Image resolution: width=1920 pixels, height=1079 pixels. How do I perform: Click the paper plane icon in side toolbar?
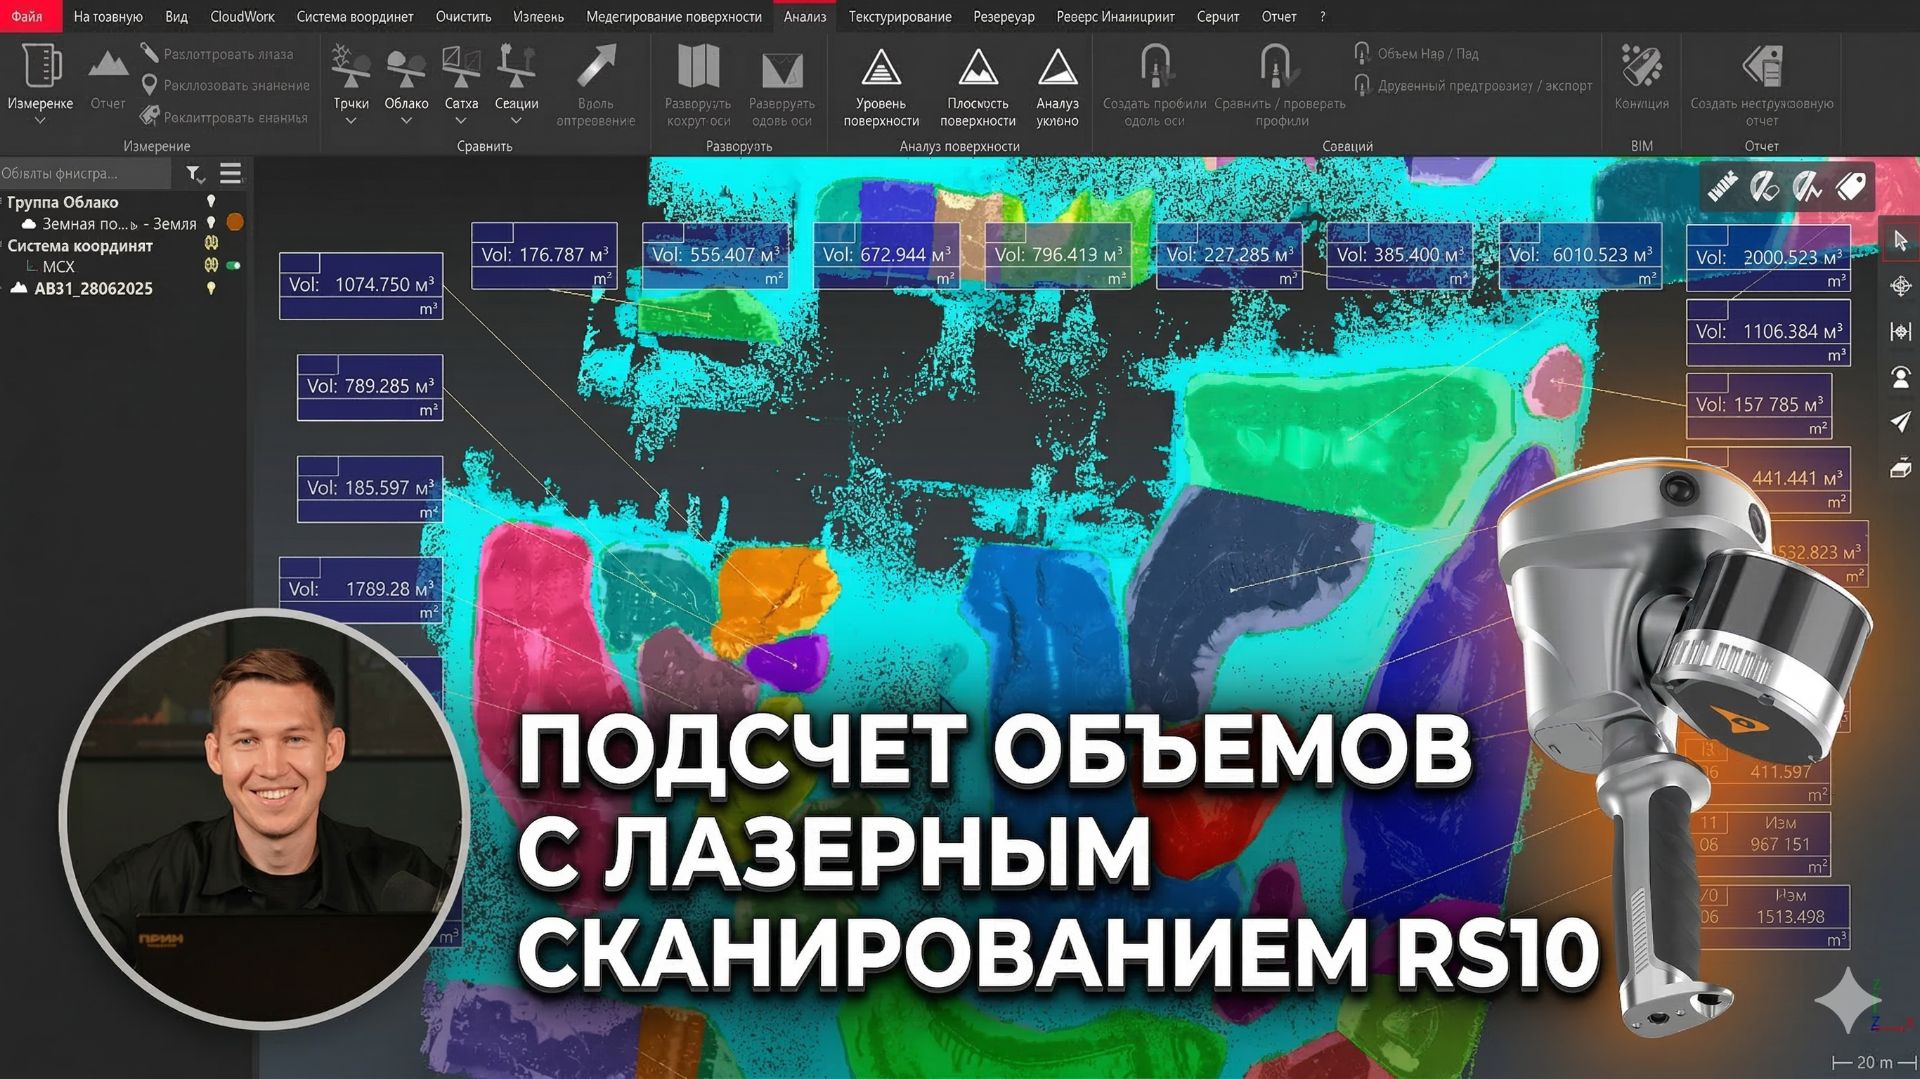click(x=1900, y=421)
